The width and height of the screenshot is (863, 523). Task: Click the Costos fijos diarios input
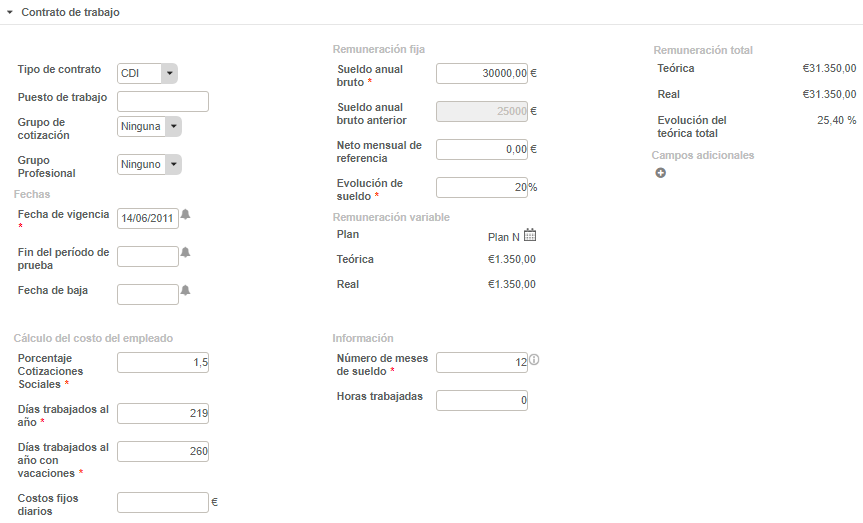(163, 502)
